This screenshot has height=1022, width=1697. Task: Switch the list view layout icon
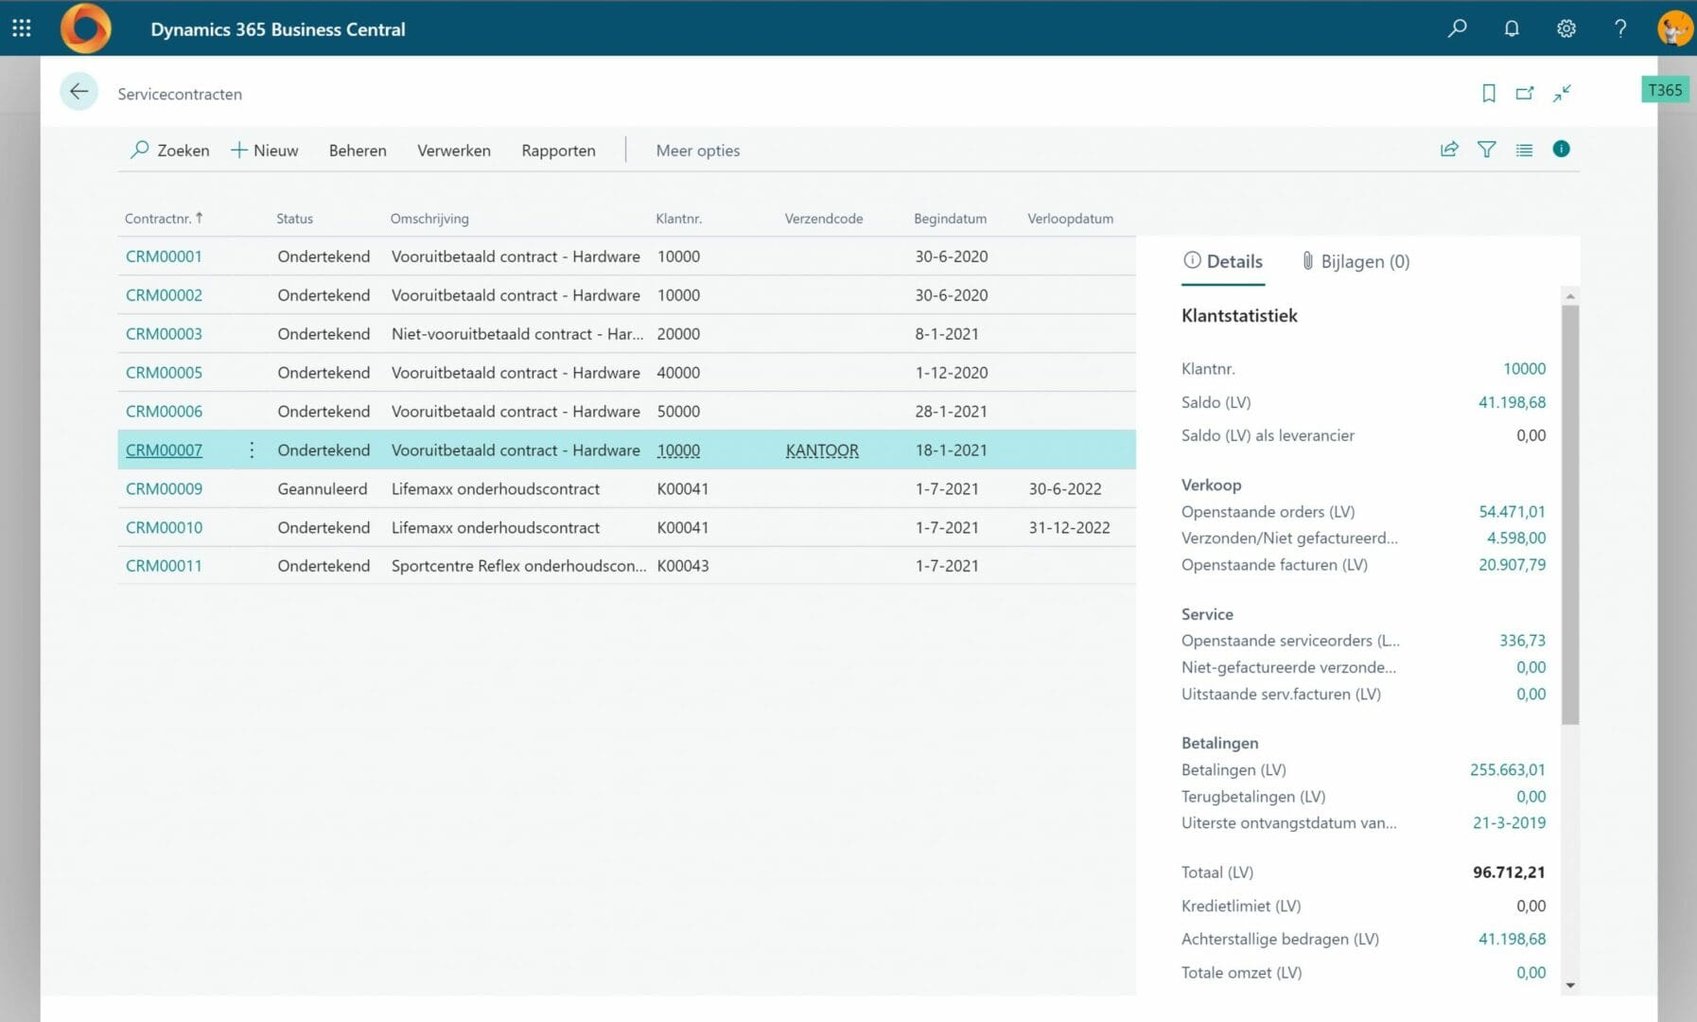1524,150
